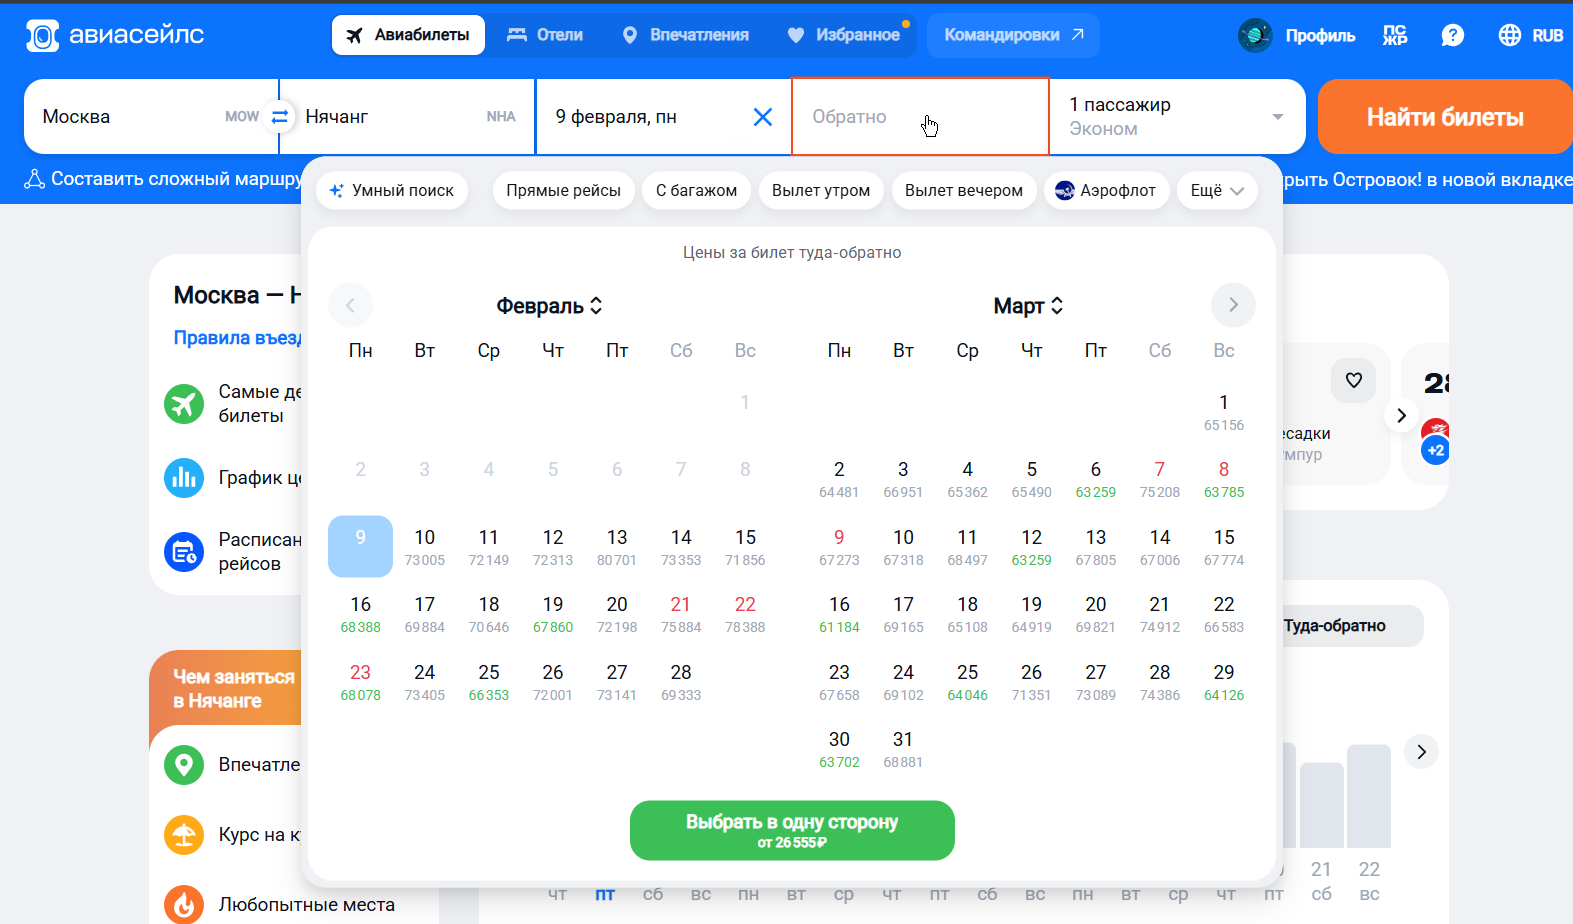Go to next month in calendar
Viewport: 1573px width, 924px height.
coord(1233,305)
